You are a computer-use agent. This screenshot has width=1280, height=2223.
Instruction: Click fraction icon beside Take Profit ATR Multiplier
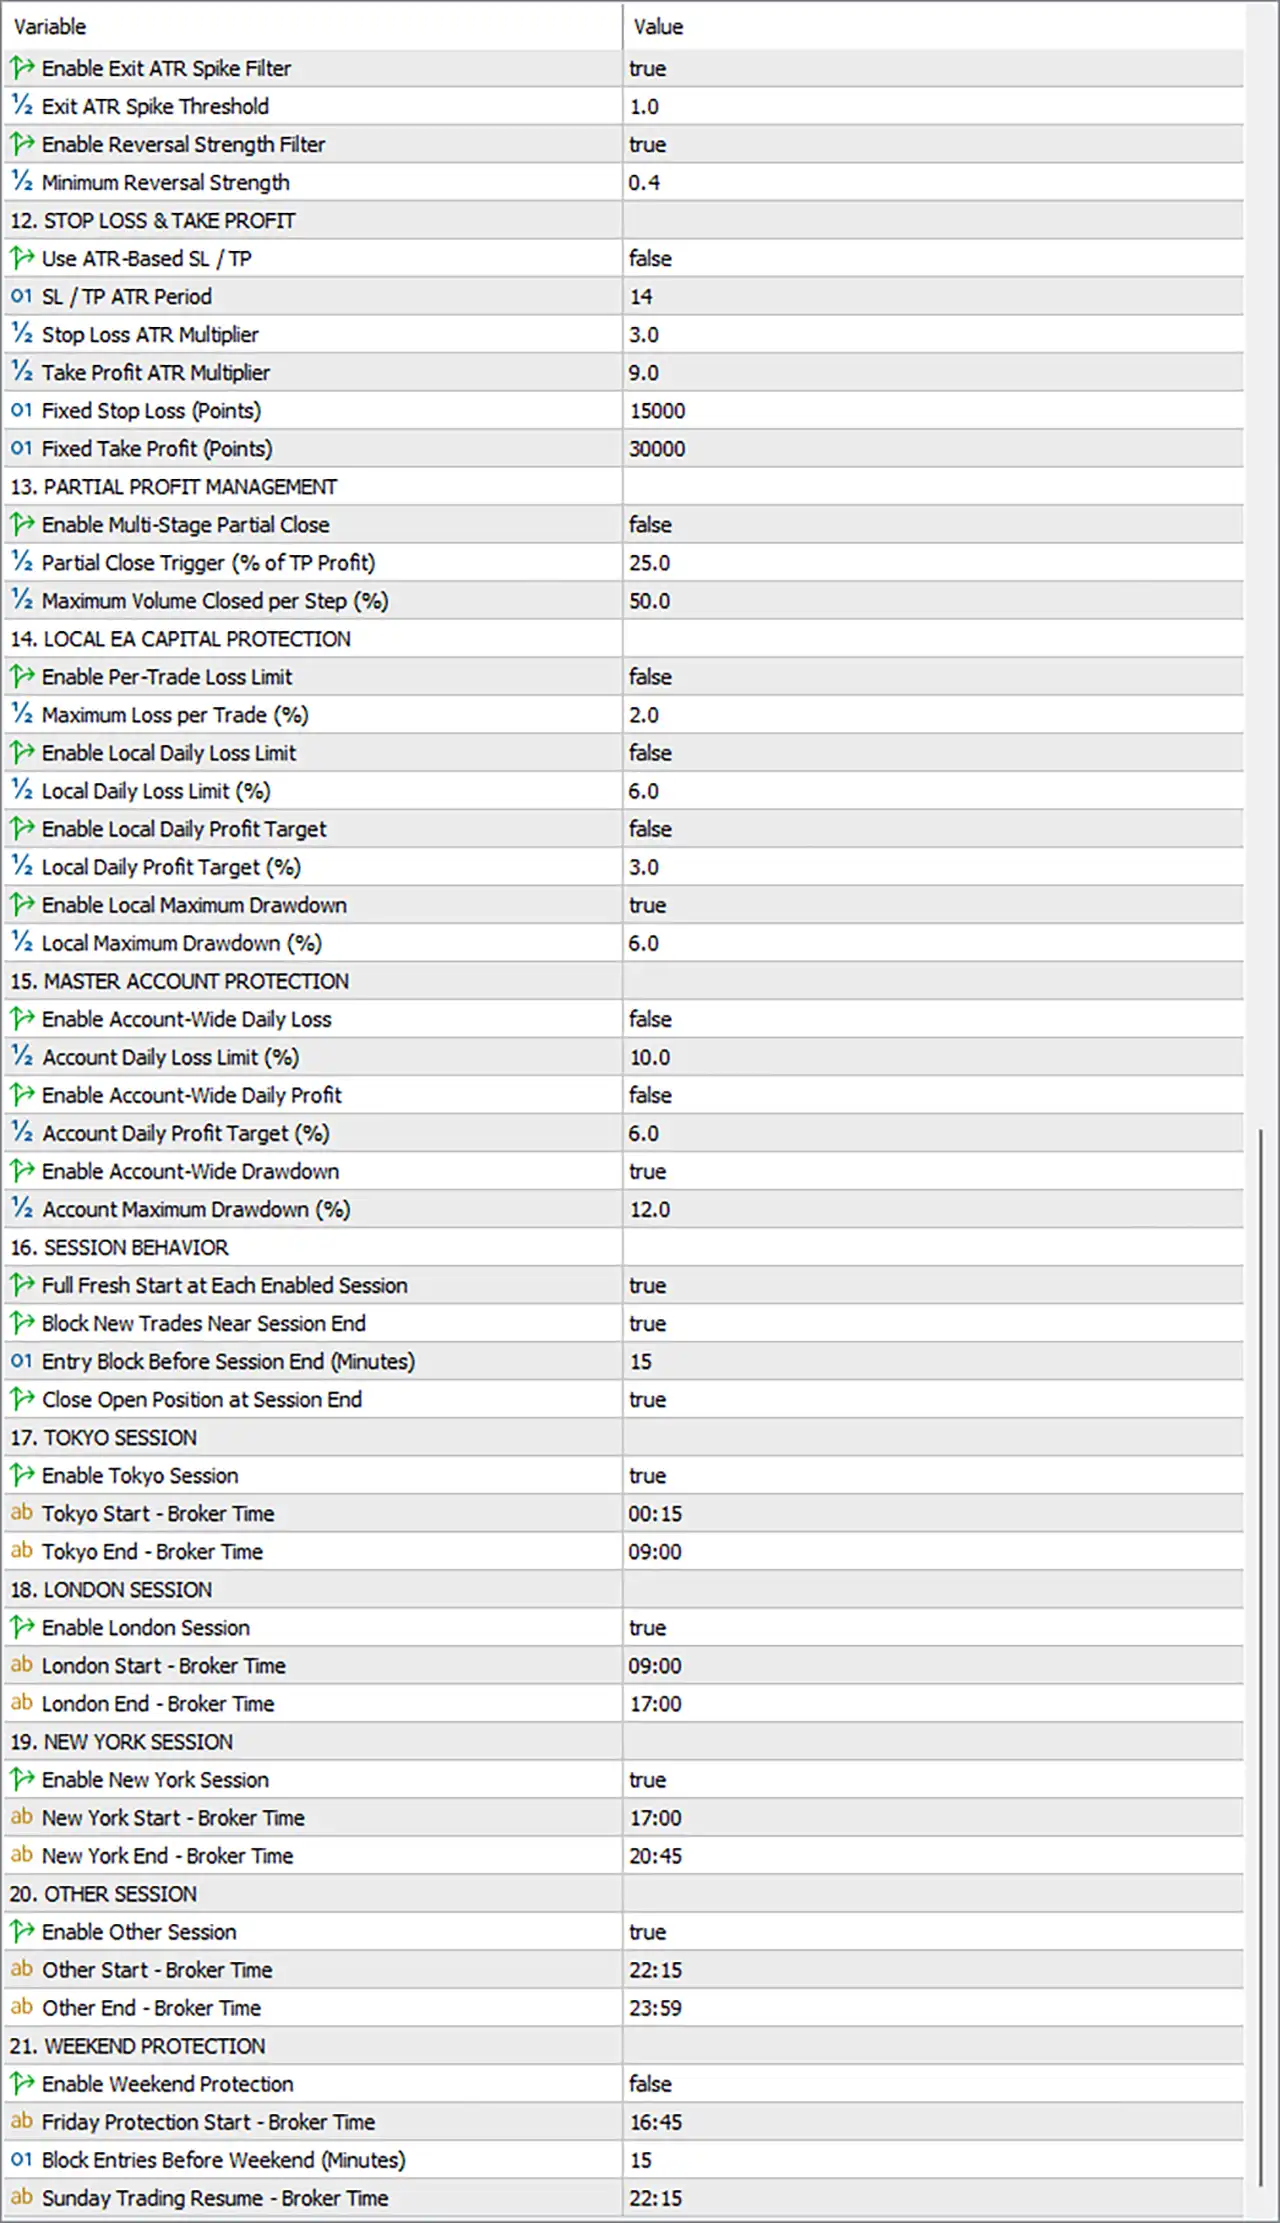[x=22, y=372]
